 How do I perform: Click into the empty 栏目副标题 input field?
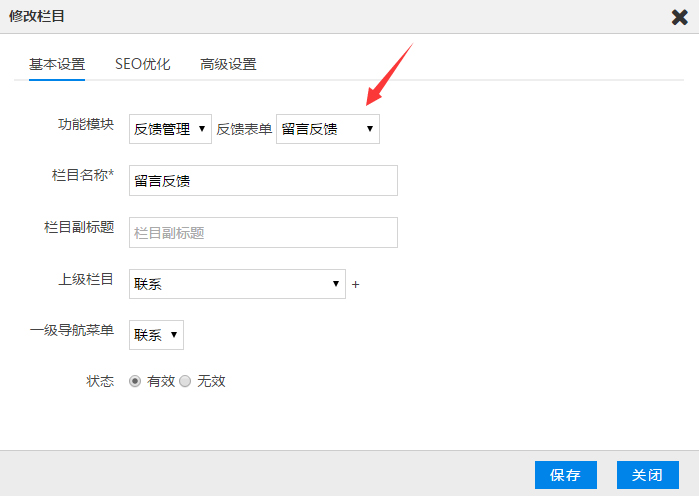point(263,232)
